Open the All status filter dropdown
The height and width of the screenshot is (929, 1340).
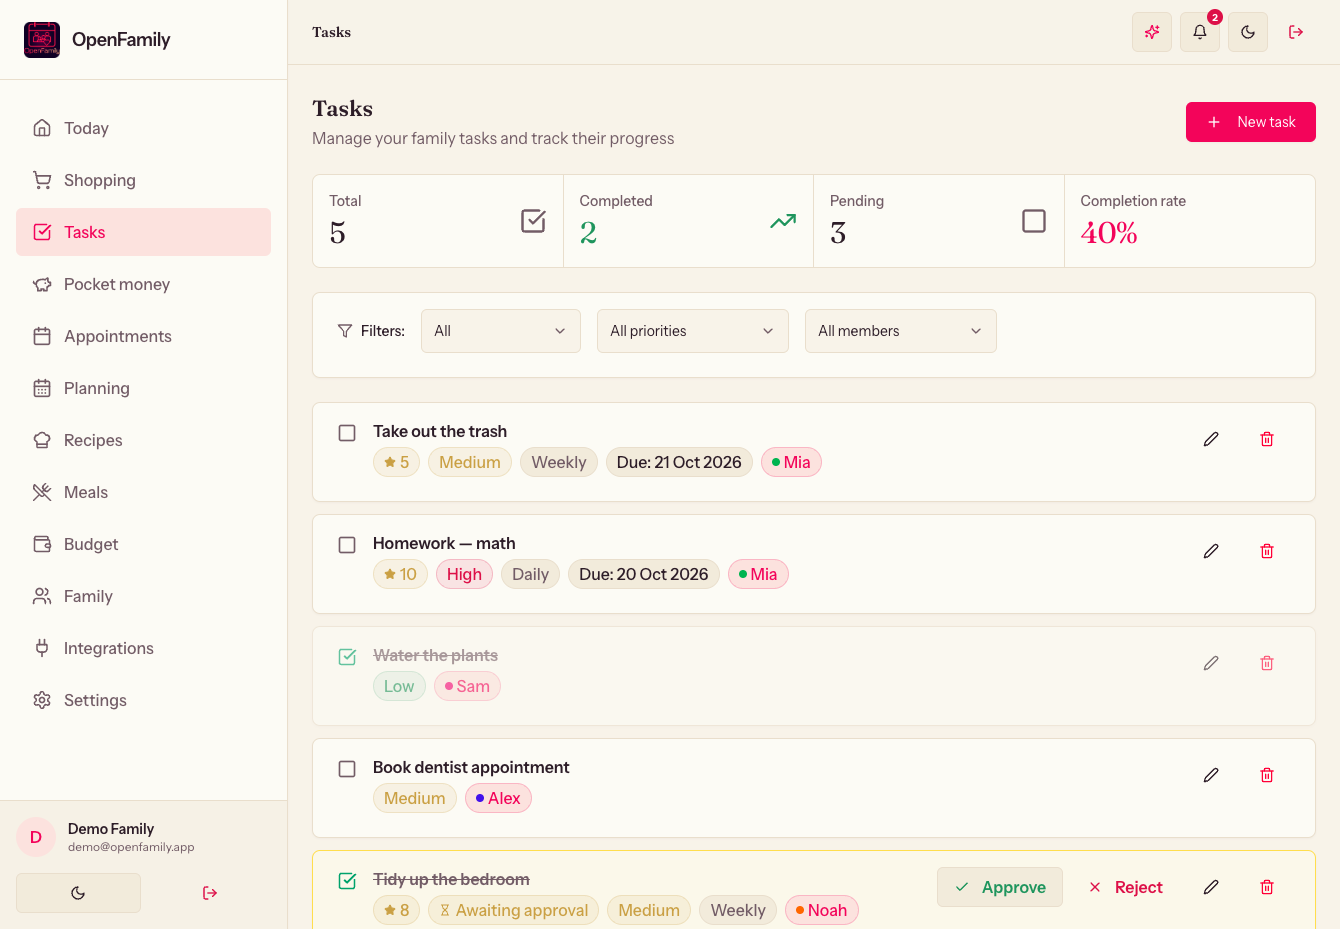pyautogui.click(x=501, y=331)
